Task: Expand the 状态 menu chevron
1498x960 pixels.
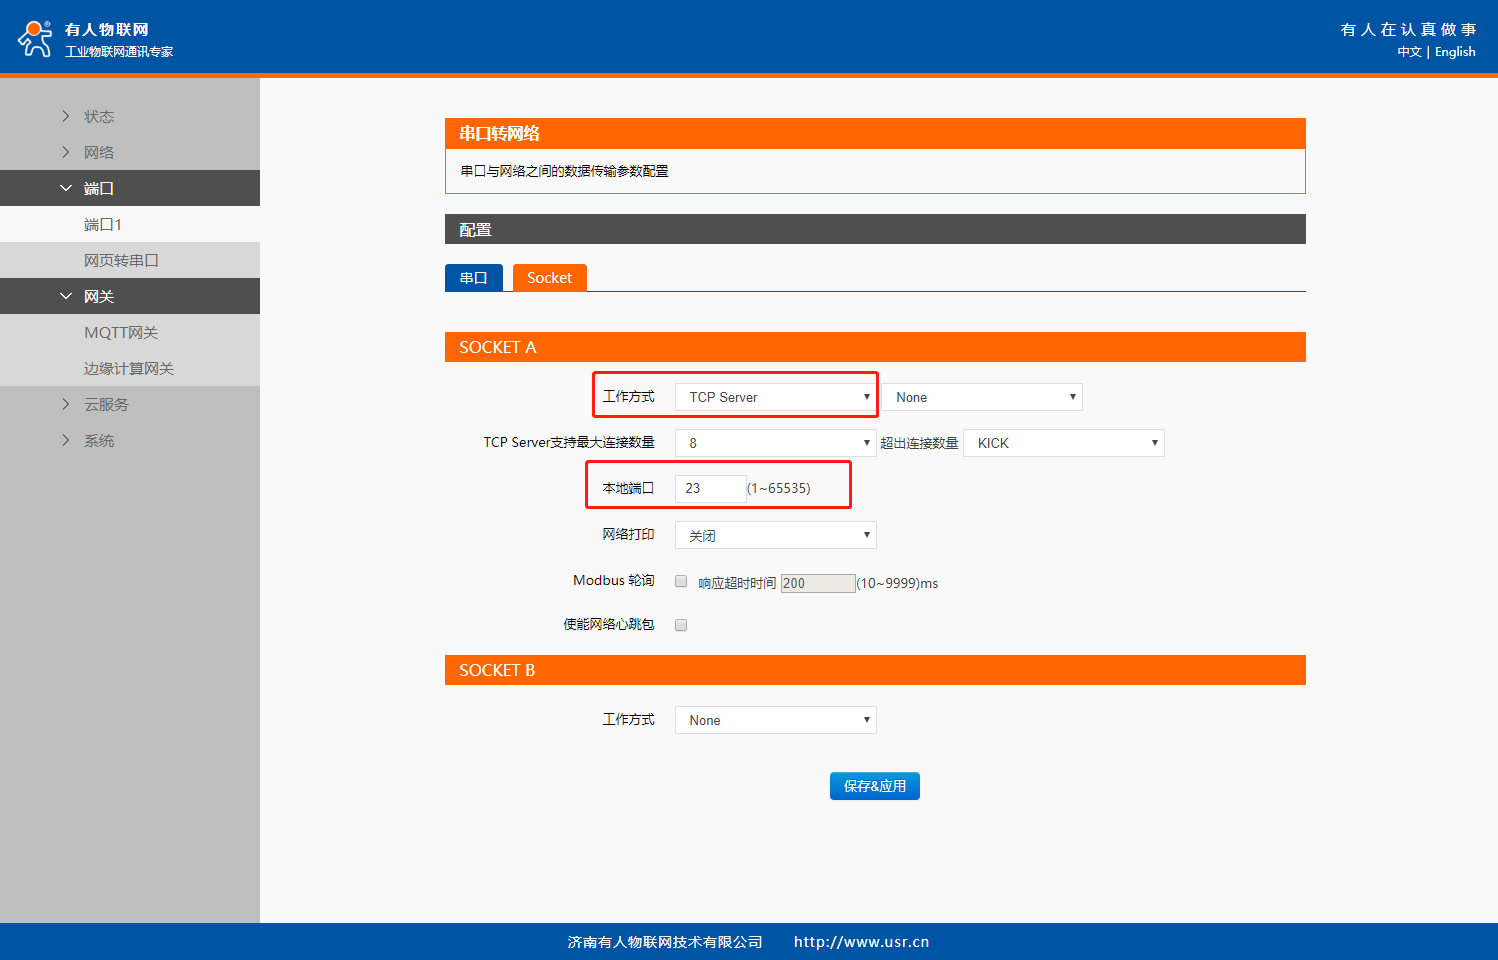Action: point(66,116)
